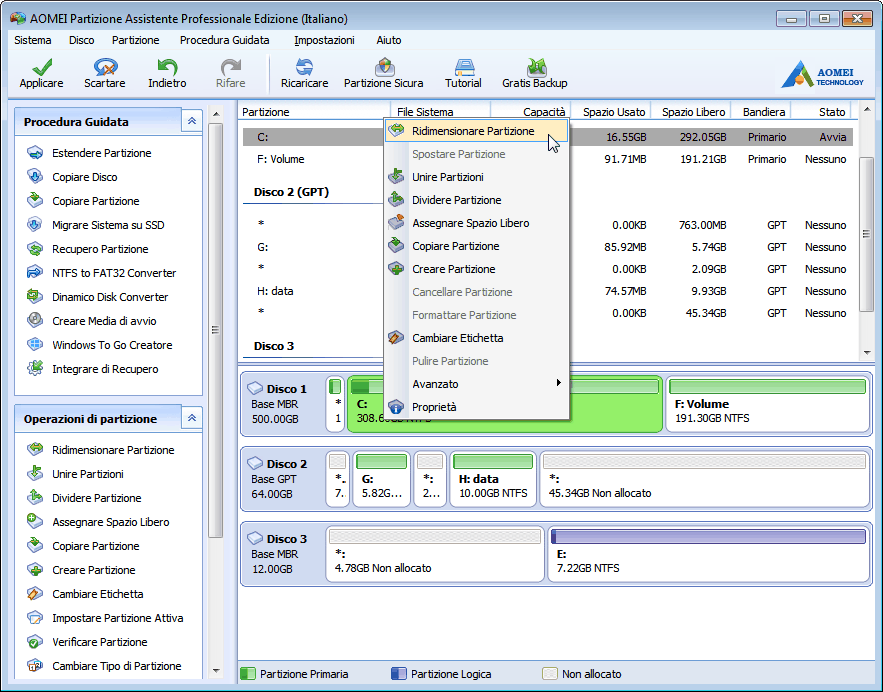Select Migrare Sistema su SSD wizard
The width and height of the screenshot is (883, 692).
click(108, 225)
